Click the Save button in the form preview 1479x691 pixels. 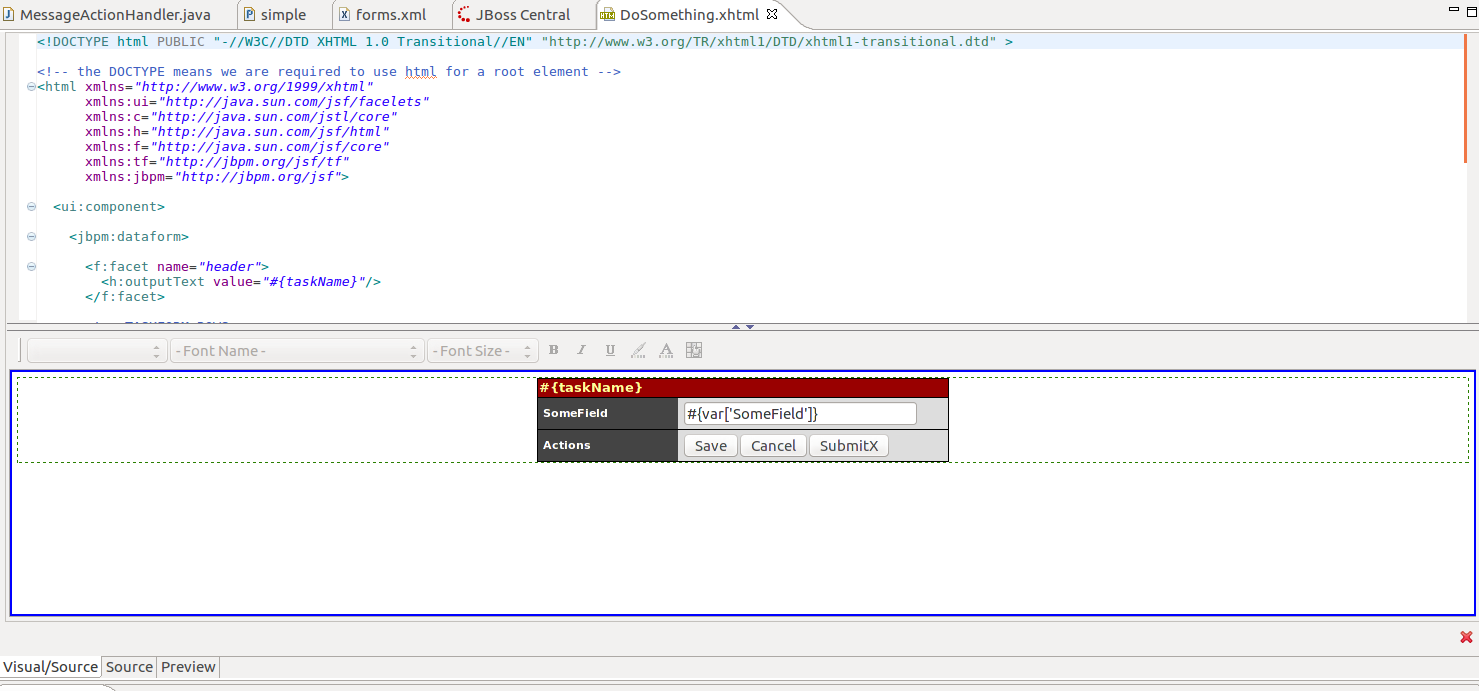coord(710,445)
